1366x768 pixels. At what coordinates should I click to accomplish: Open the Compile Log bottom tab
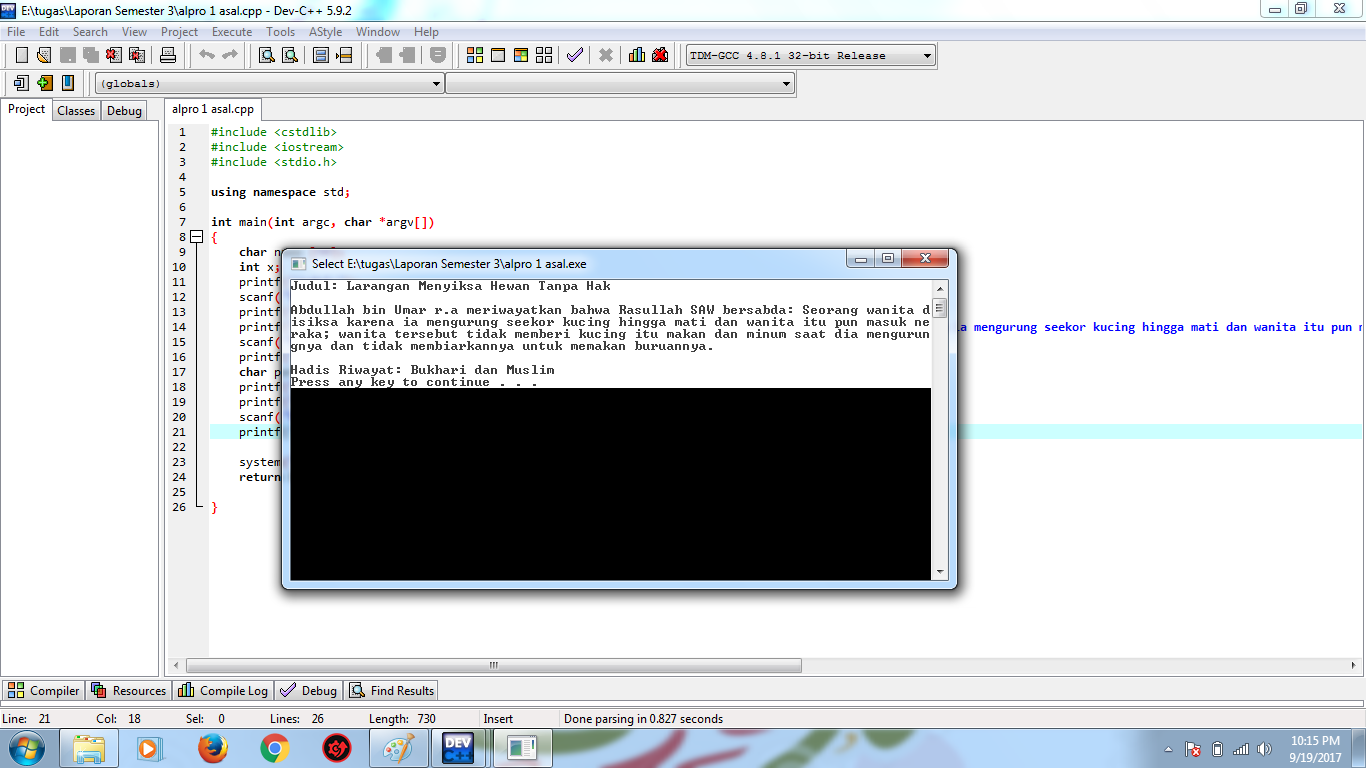pos(223,690)
